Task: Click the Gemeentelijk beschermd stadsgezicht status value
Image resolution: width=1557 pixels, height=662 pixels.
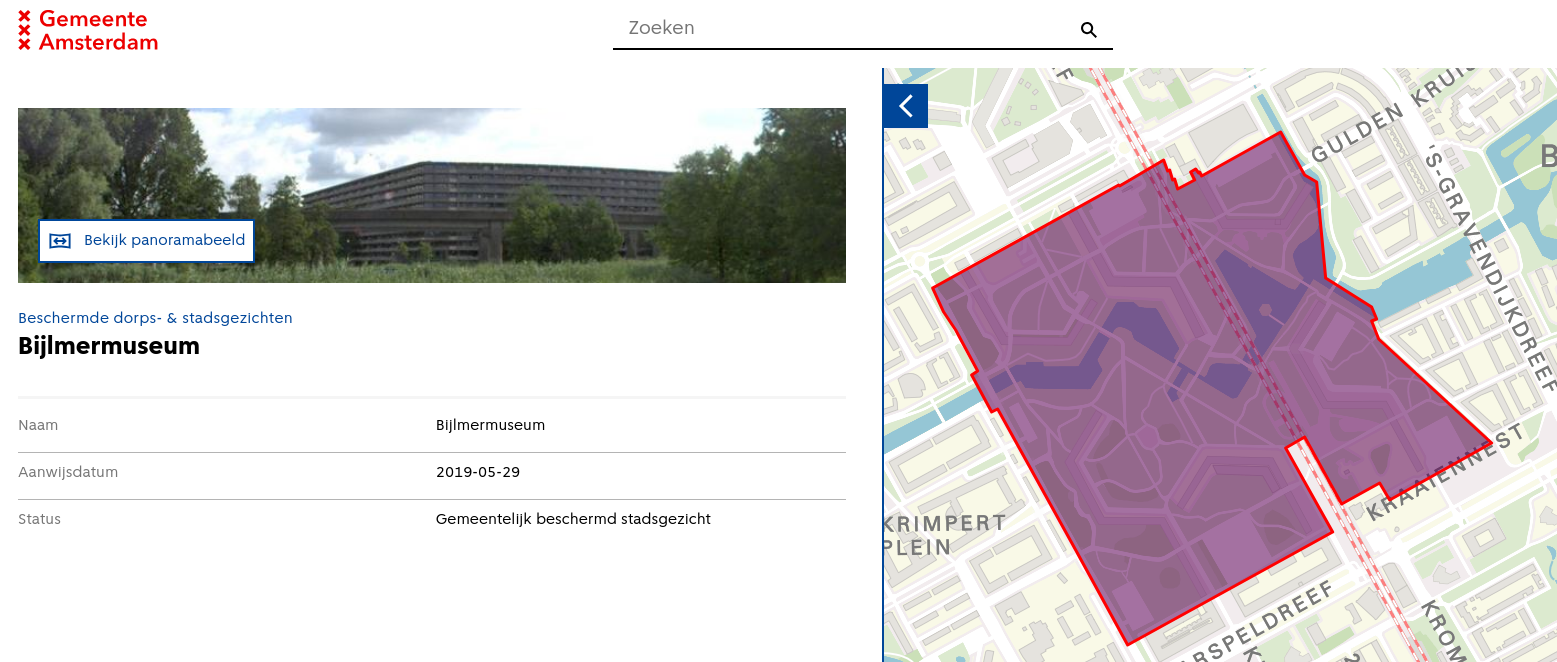Action: click(573, 519)
